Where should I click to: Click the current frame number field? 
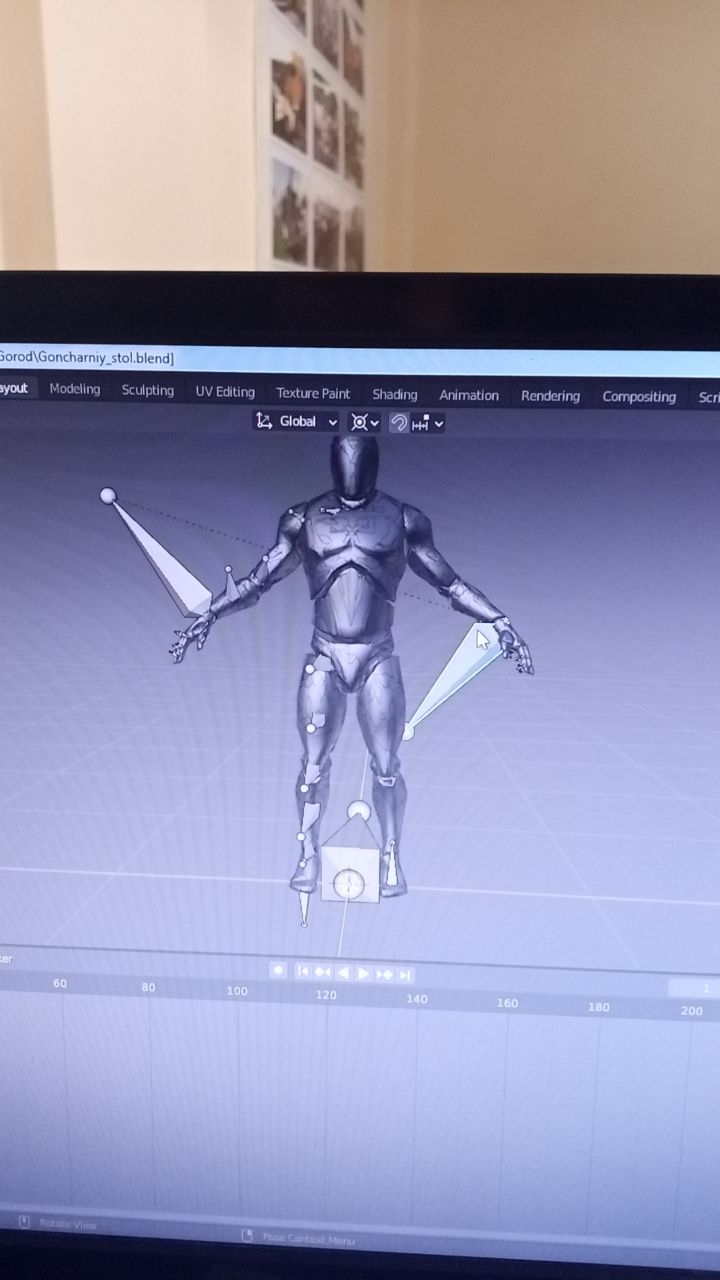point(694,988)
